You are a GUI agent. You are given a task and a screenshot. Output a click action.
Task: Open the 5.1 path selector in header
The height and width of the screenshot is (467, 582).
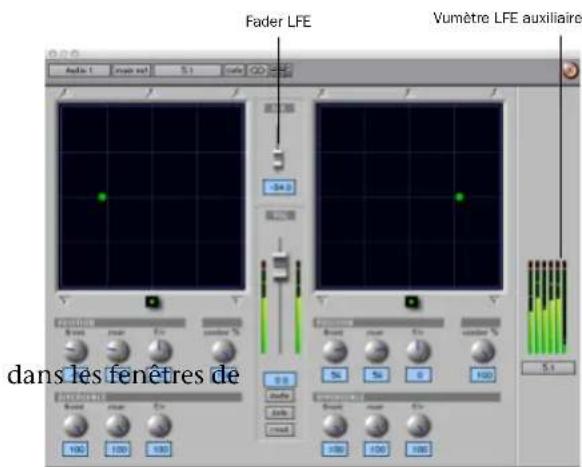(187, 70)
